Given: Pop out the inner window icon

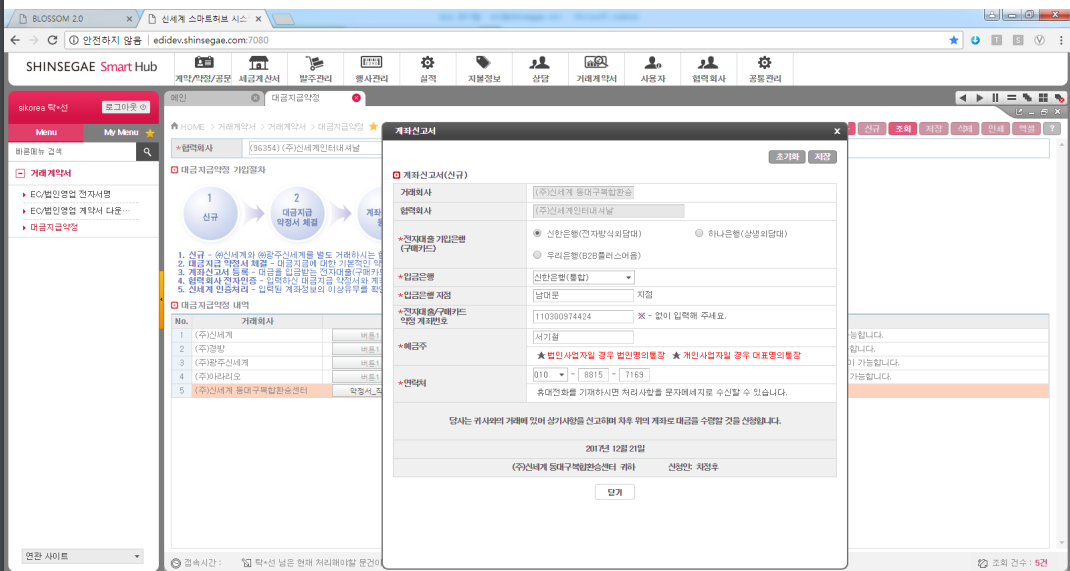Looking at the screenshot, I should click(1019, 112).
